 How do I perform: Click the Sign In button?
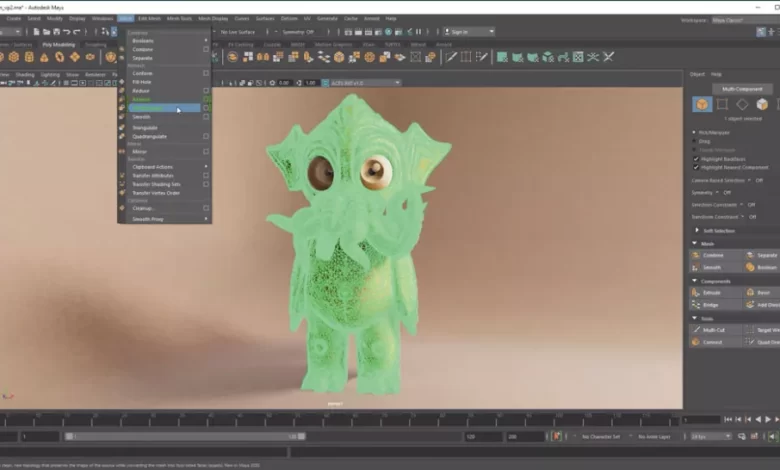pyautogui.click(x=461, y=31)
